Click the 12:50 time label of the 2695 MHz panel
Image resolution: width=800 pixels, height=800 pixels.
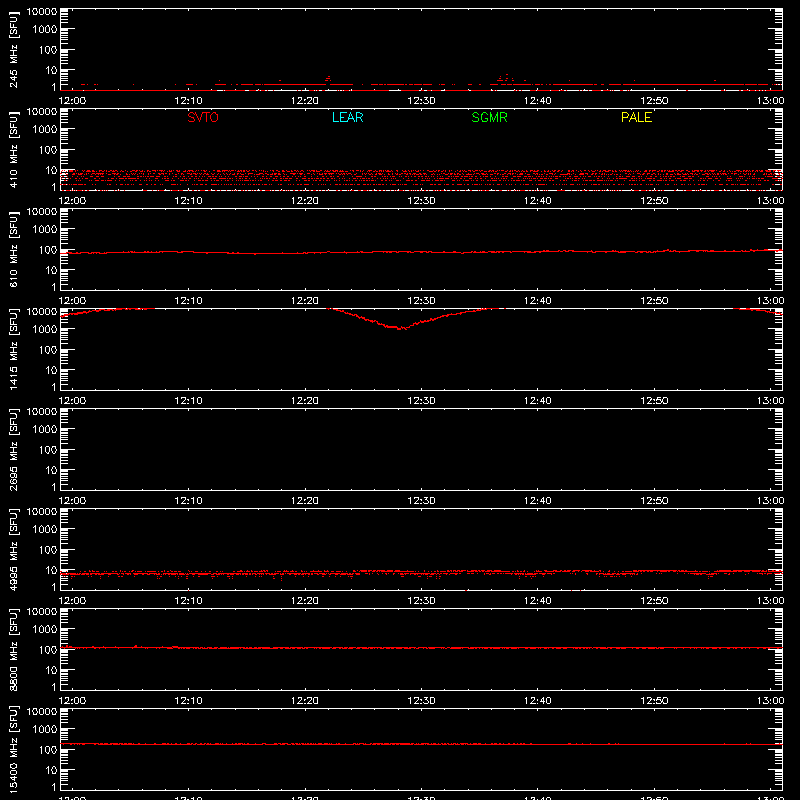tap(654, 501)
